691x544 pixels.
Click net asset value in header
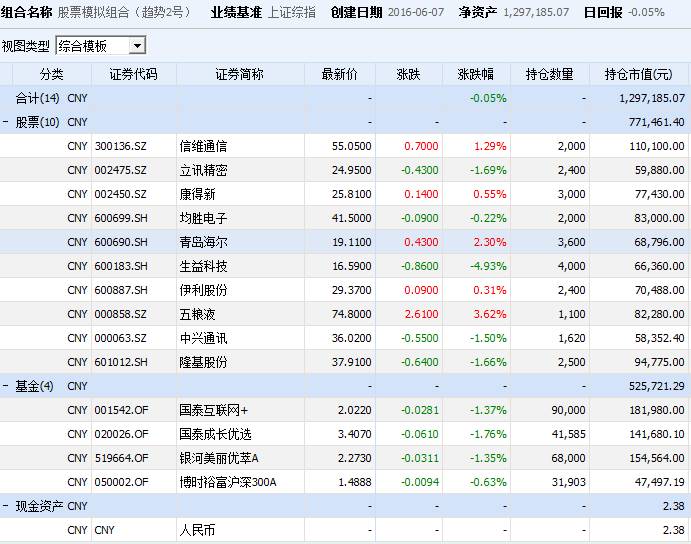[x=536, y=12]
